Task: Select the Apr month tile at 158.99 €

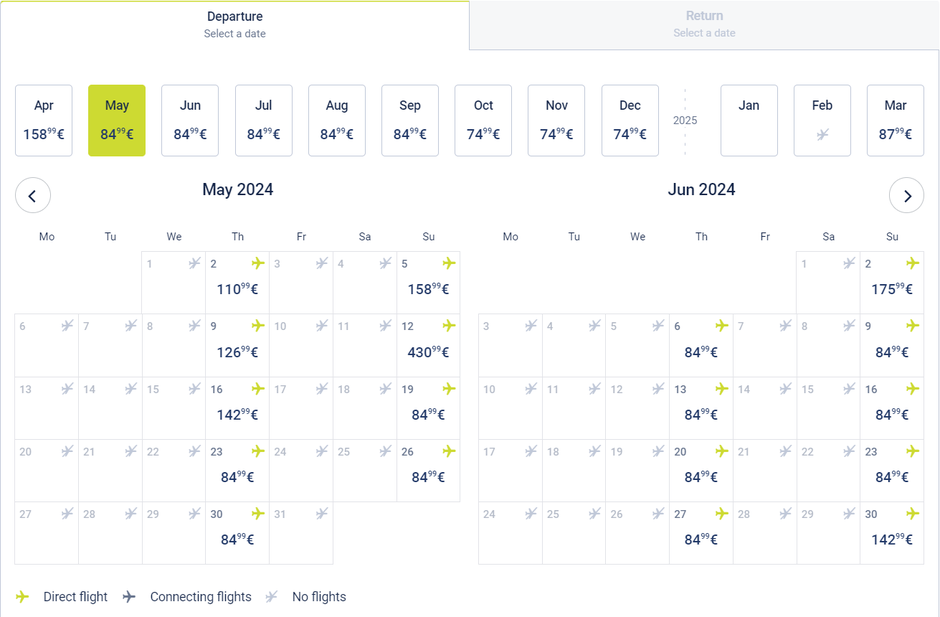Action: click(44, 121)
